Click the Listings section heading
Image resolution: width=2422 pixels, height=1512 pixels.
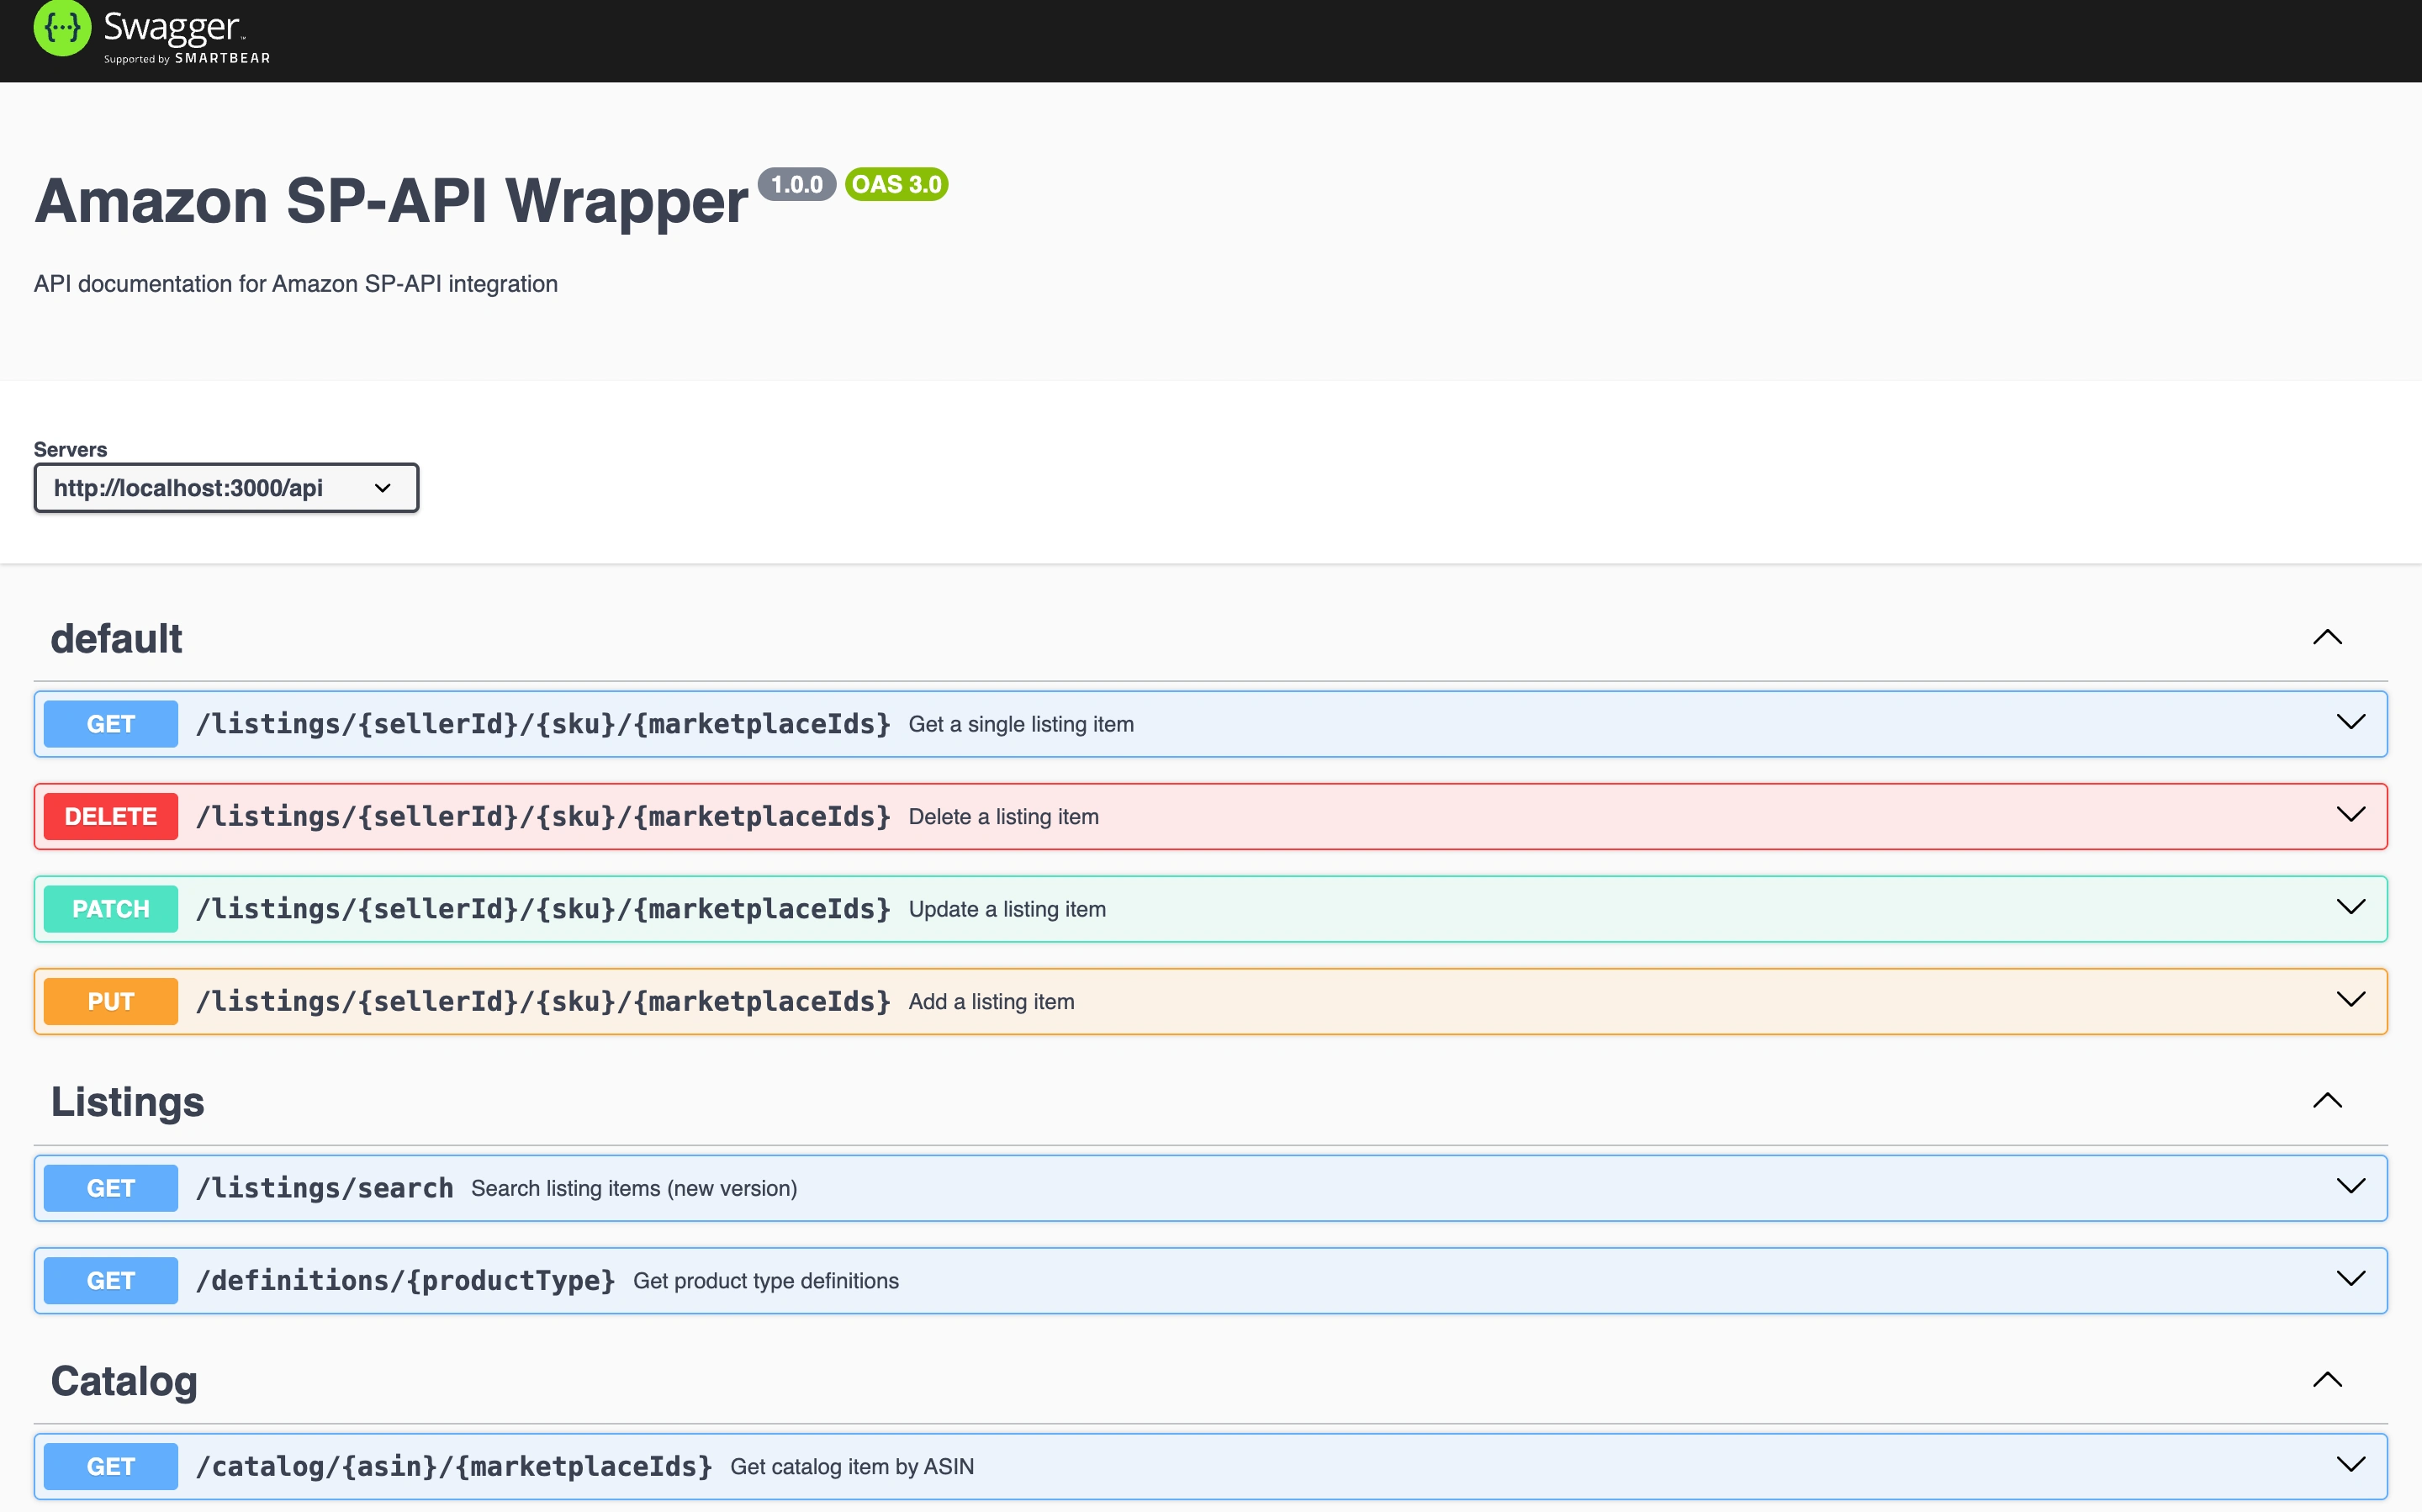click(127, 1102)
